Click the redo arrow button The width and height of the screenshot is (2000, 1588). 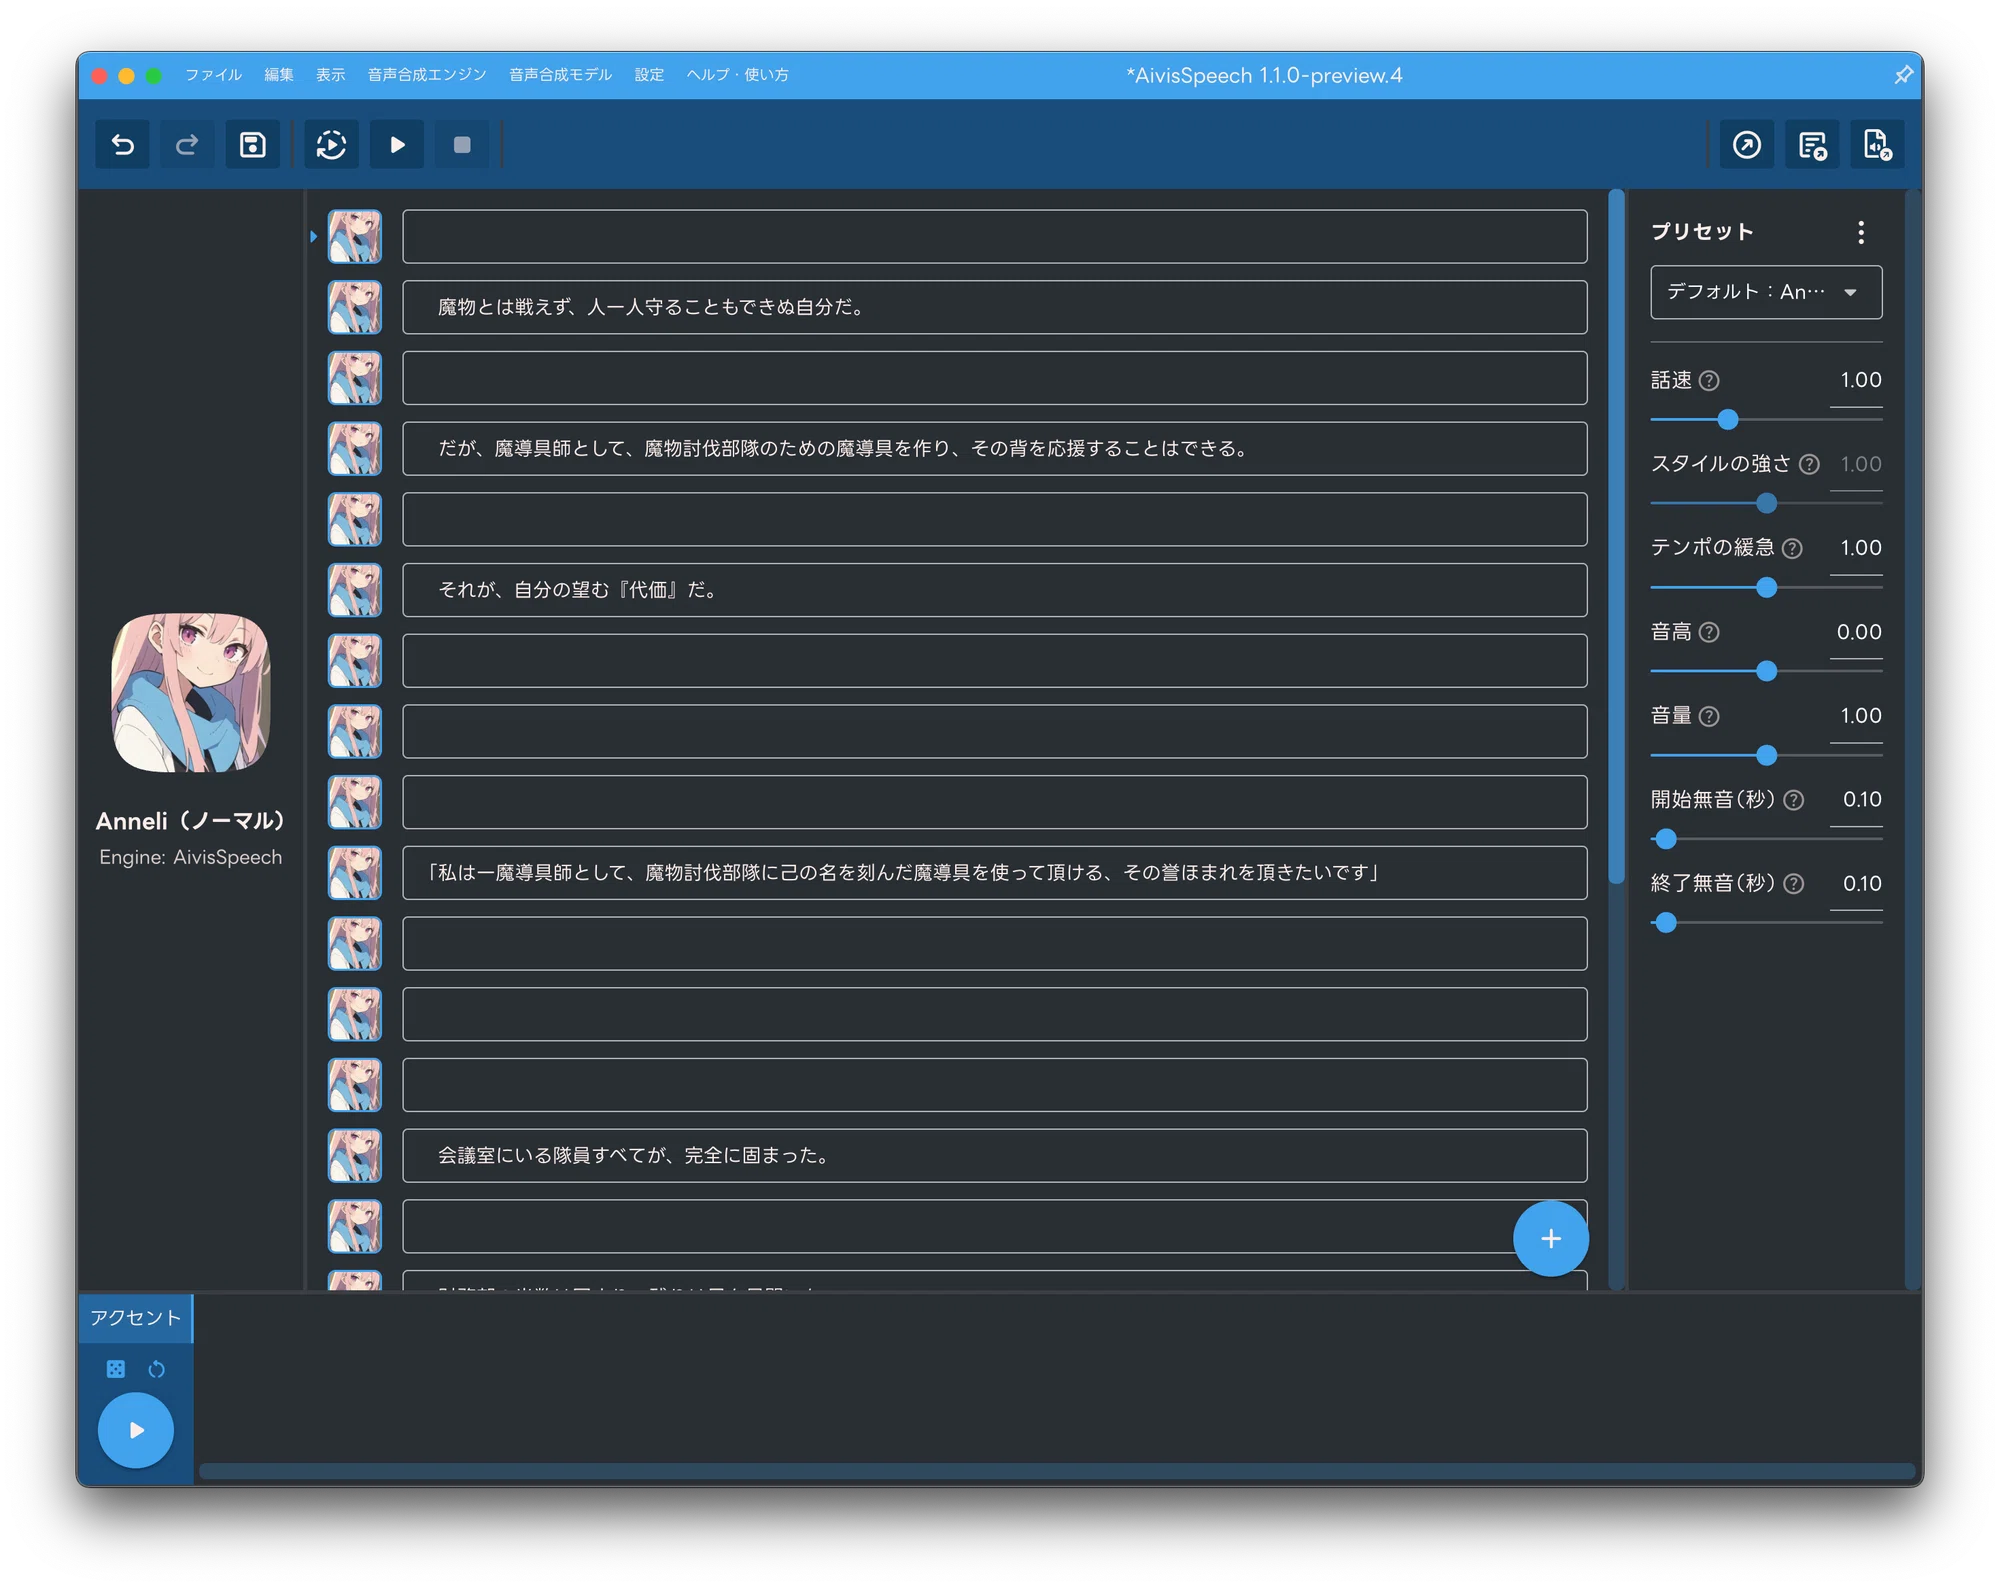tap(187, 145)
